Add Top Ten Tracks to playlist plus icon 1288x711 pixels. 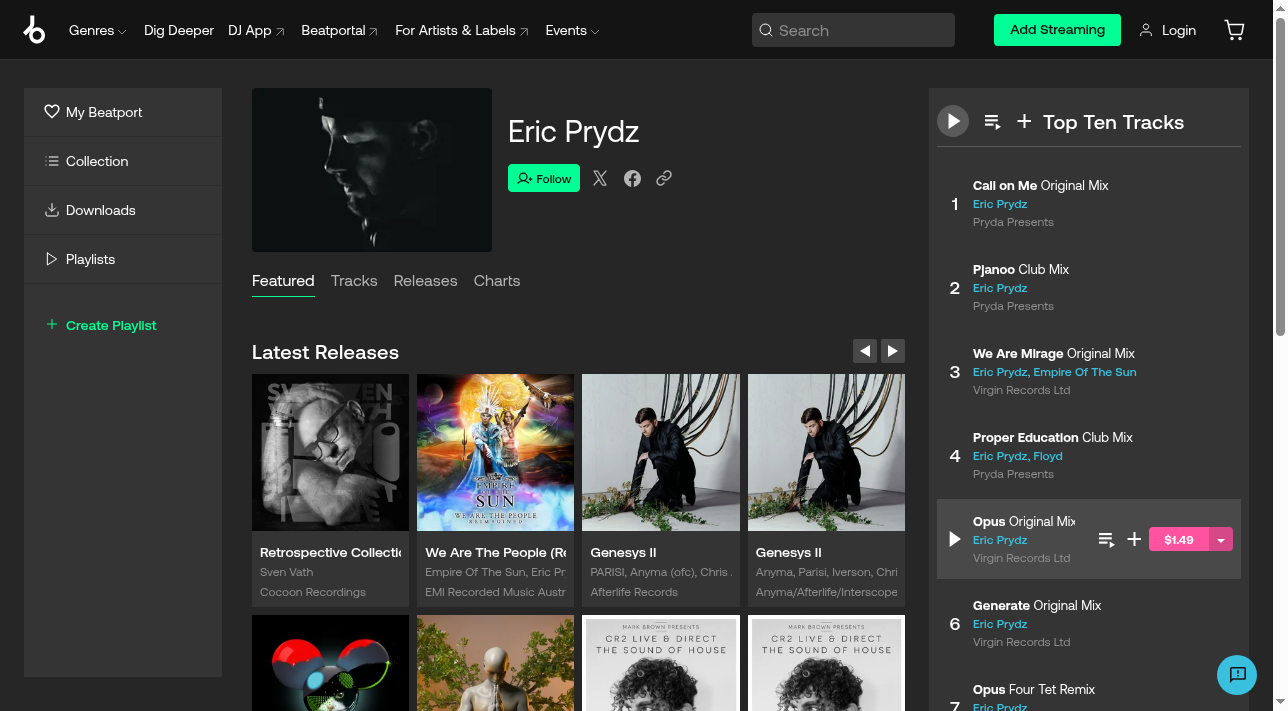1024,122
